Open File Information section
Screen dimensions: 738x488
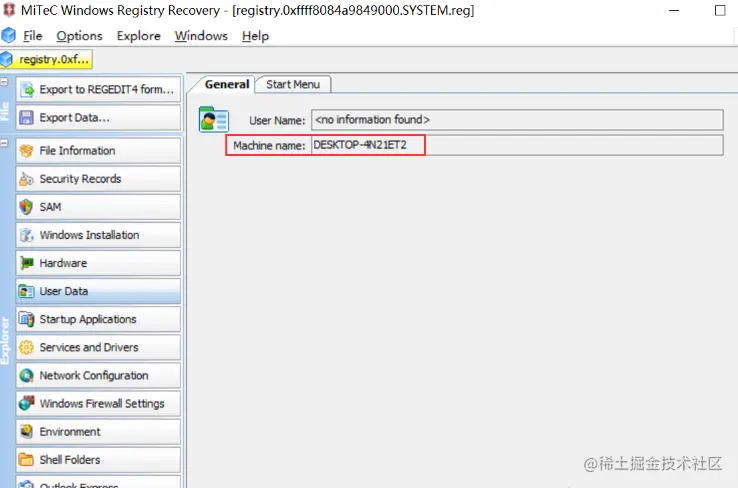98,151
